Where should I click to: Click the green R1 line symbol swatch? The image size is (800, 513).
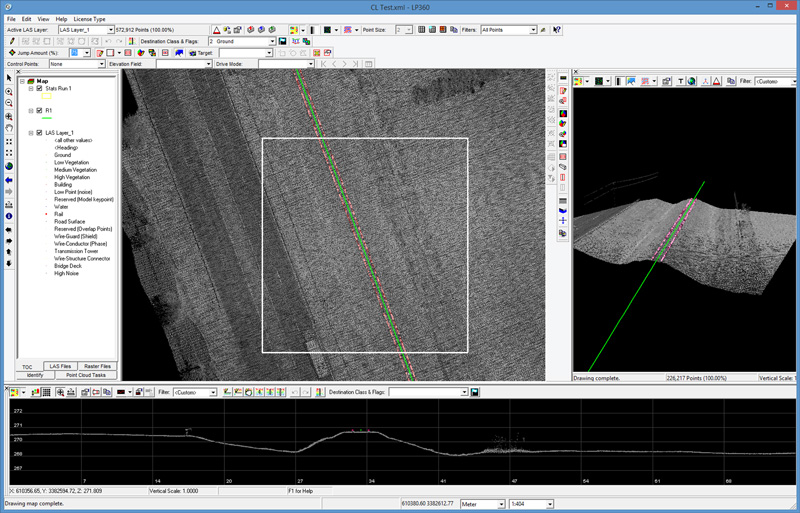coord(46,118)
